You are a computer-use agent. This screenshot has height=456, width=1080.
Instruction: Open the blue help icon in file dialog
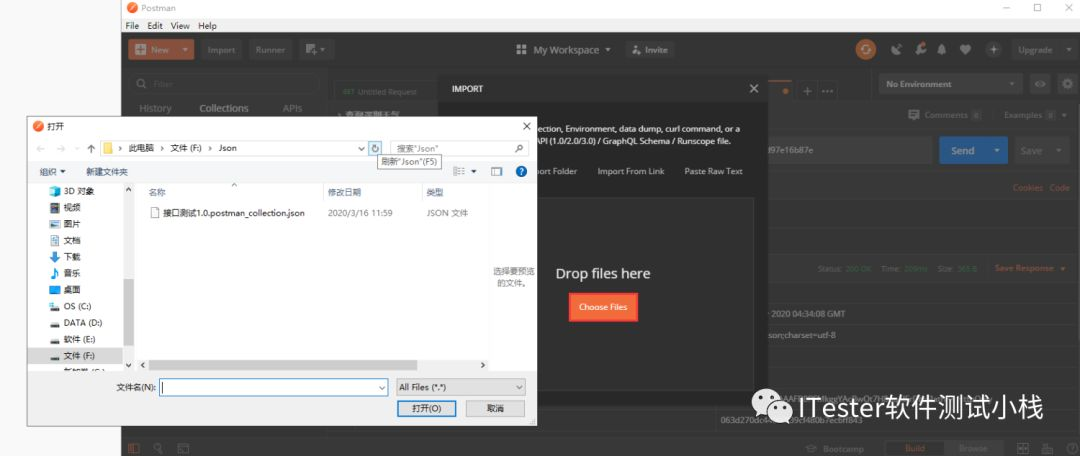[x=521, y=172]
